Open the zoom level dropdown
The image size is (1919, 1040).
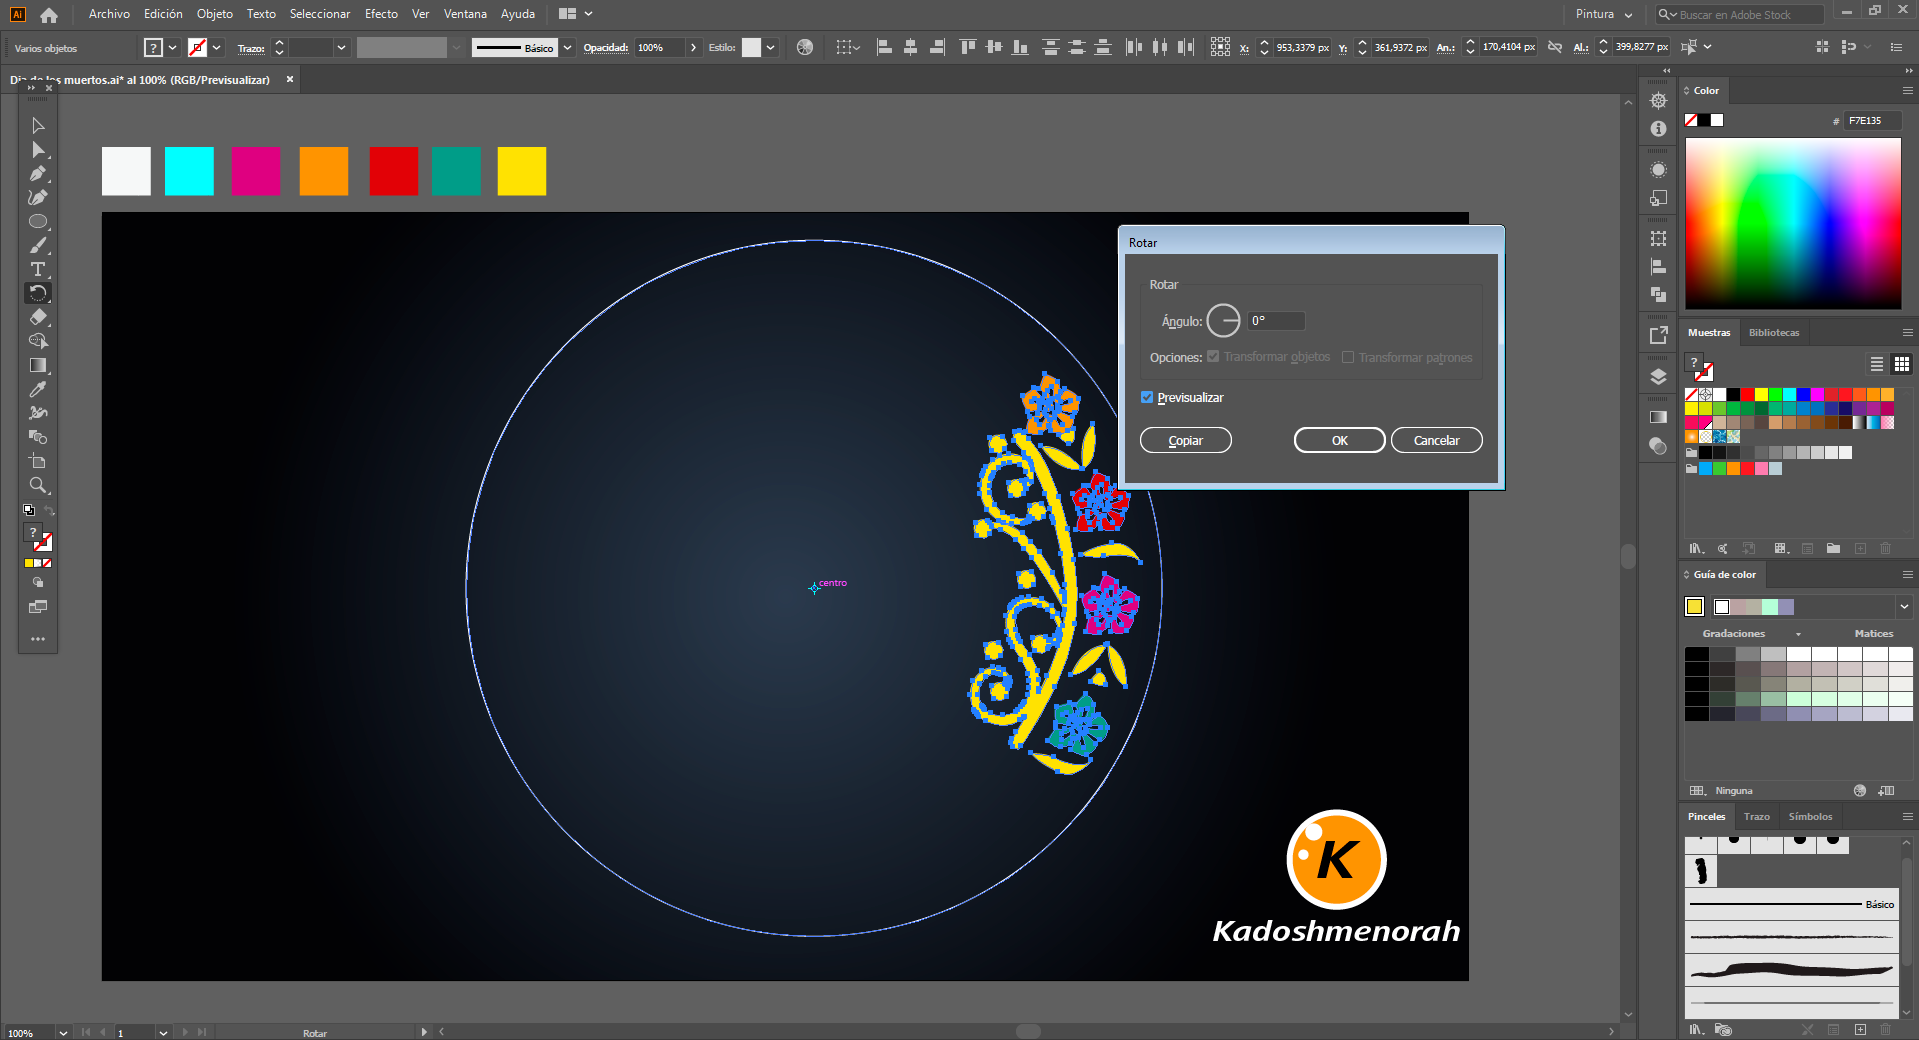63,1033
